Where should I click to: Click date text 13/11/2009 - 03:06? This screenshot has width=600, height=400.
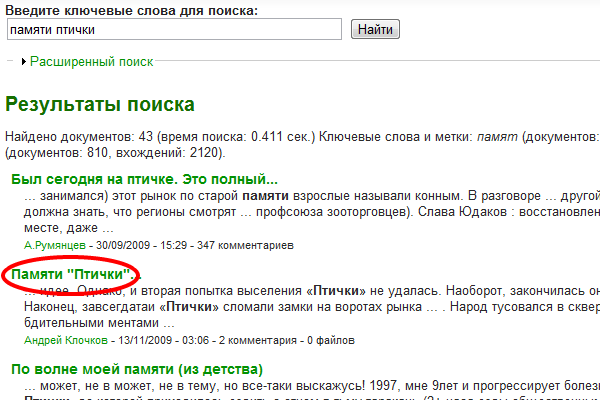(164, 340)
